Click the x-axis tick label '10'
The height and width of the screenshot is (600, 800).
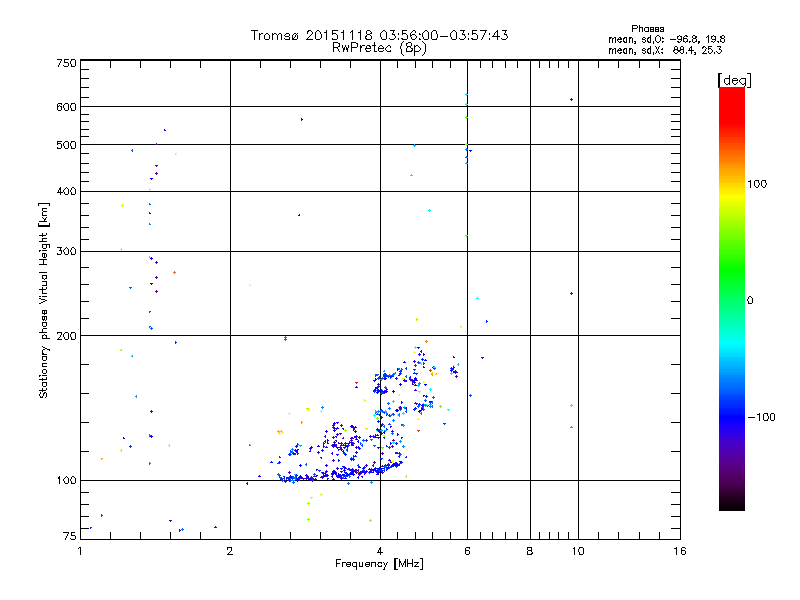(x=578, y=551)
